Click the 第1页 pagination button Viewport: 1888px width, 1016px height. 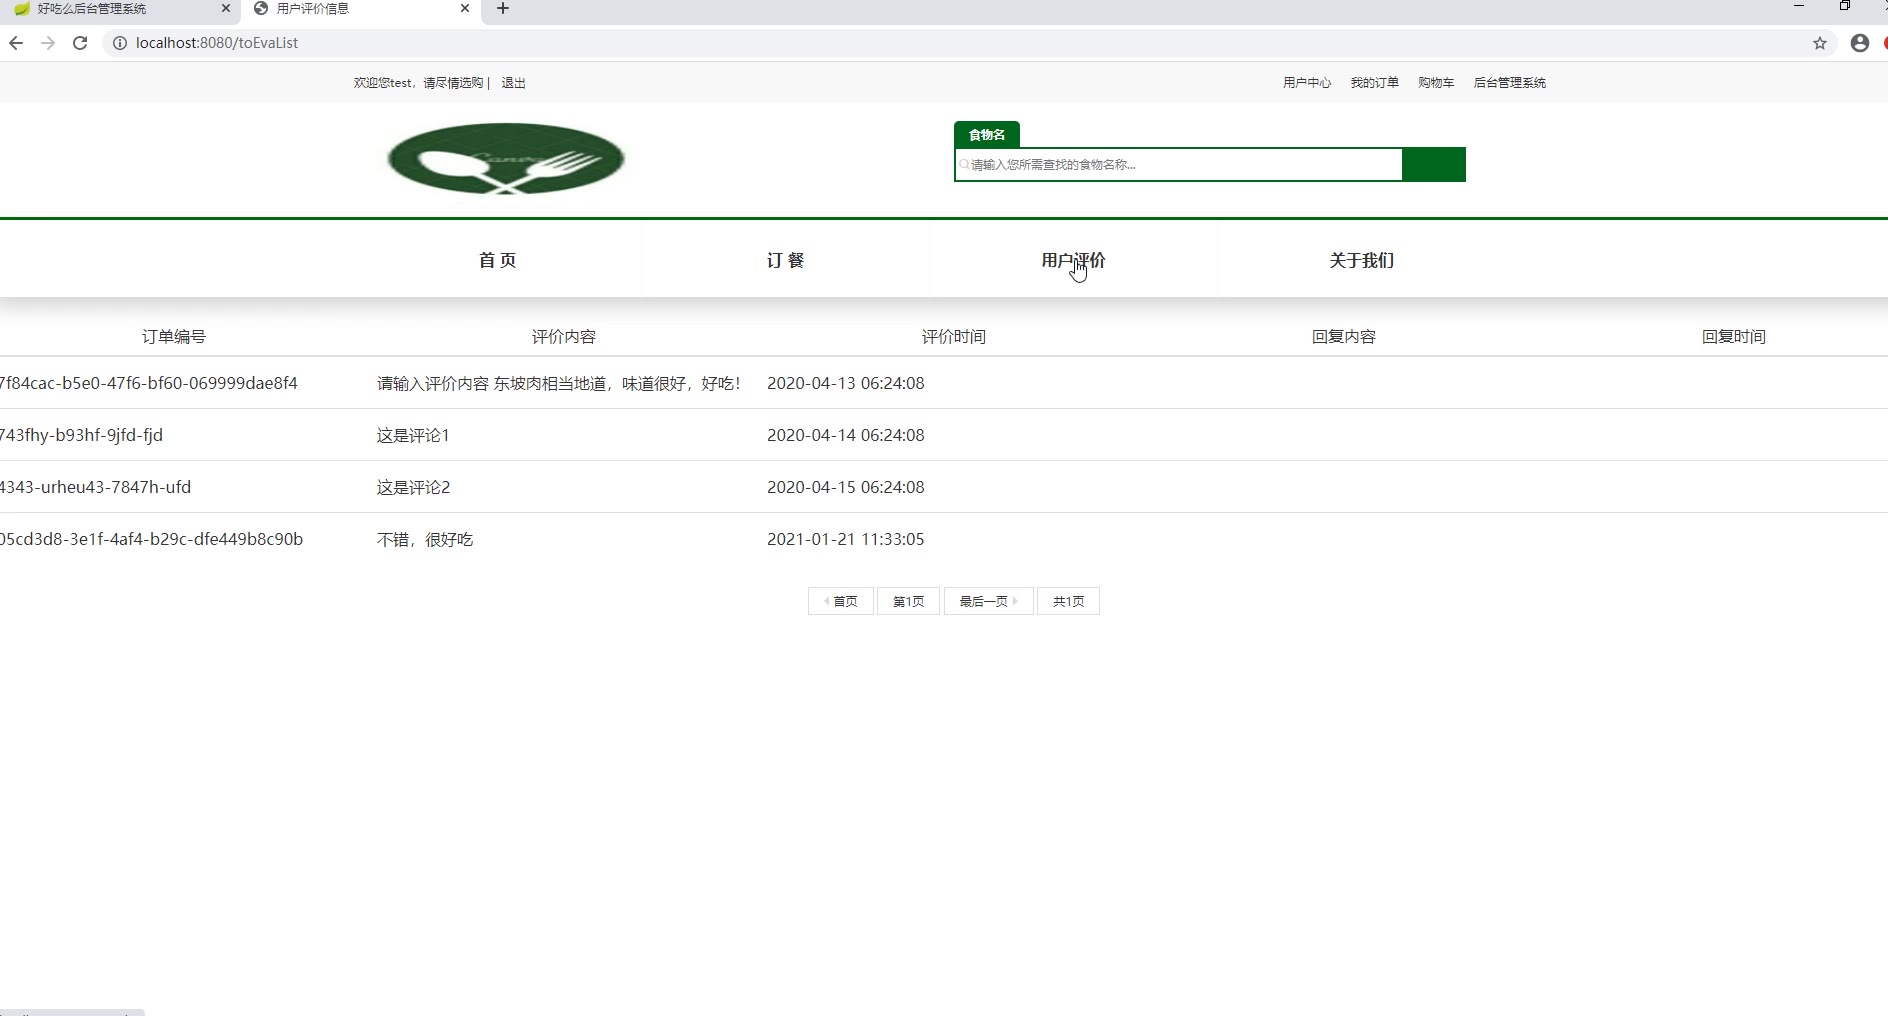click(908, 601)
